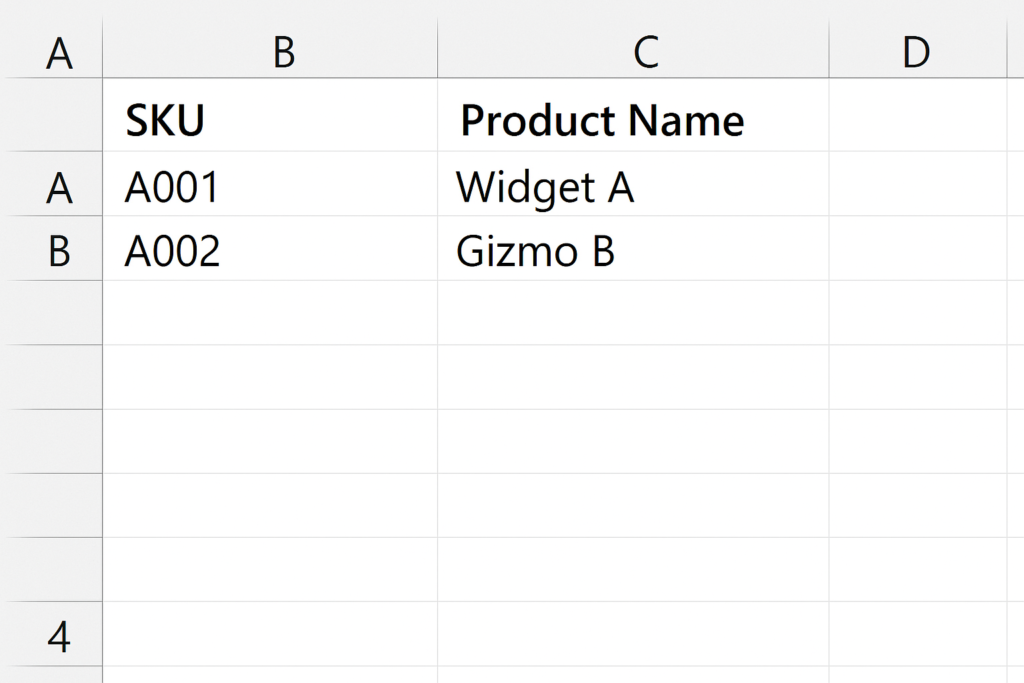Click empty cell directly below A002
The height and width of the screenshot is (683, 1024).
pyautogui.click(x=270, y=313)
